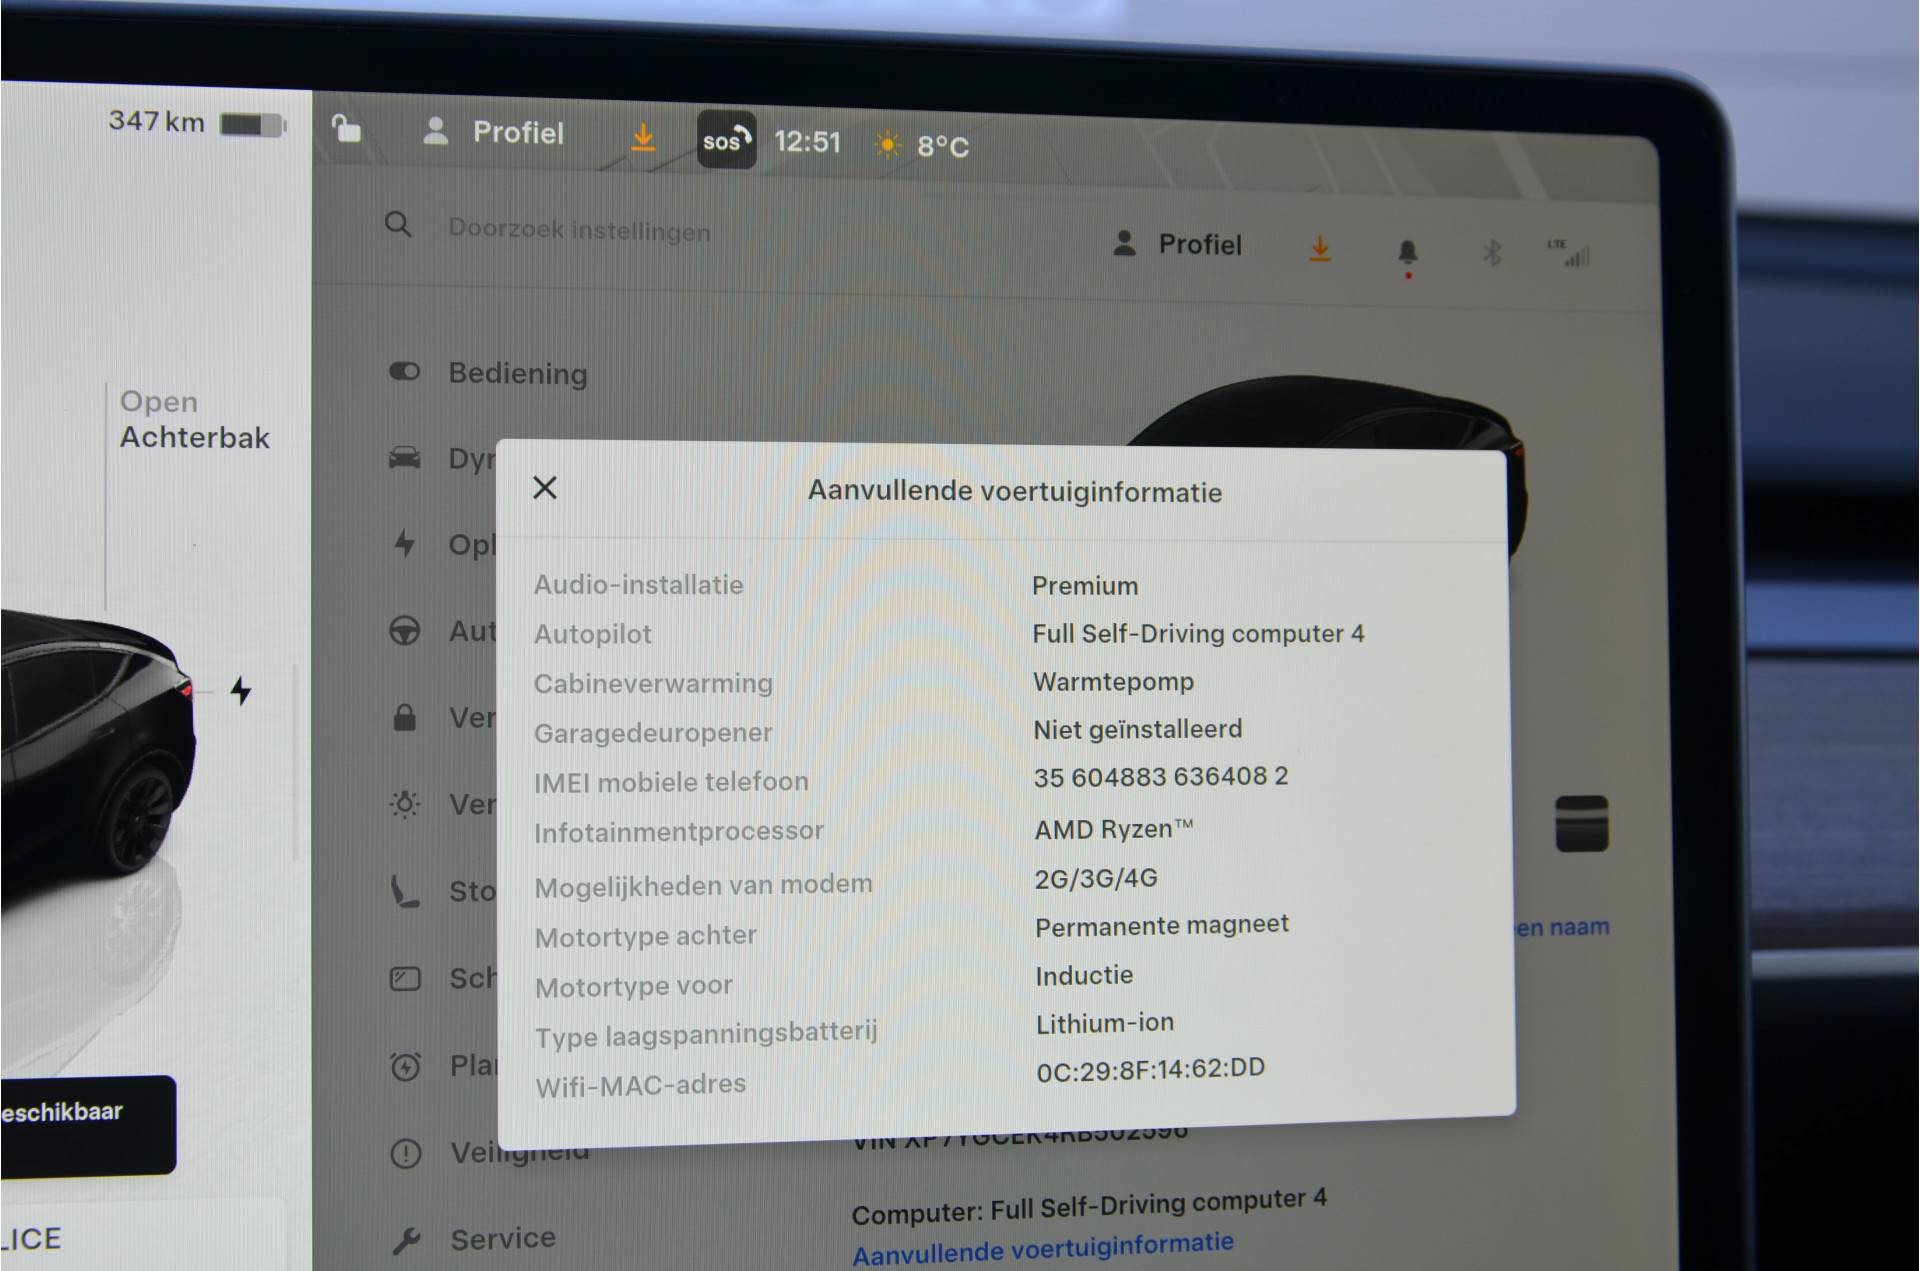Image resolution: width=1920 pixels, height=1271 pixels.
Task: Tap the lock icon in status bar
Action: click(x=346, y=129)
